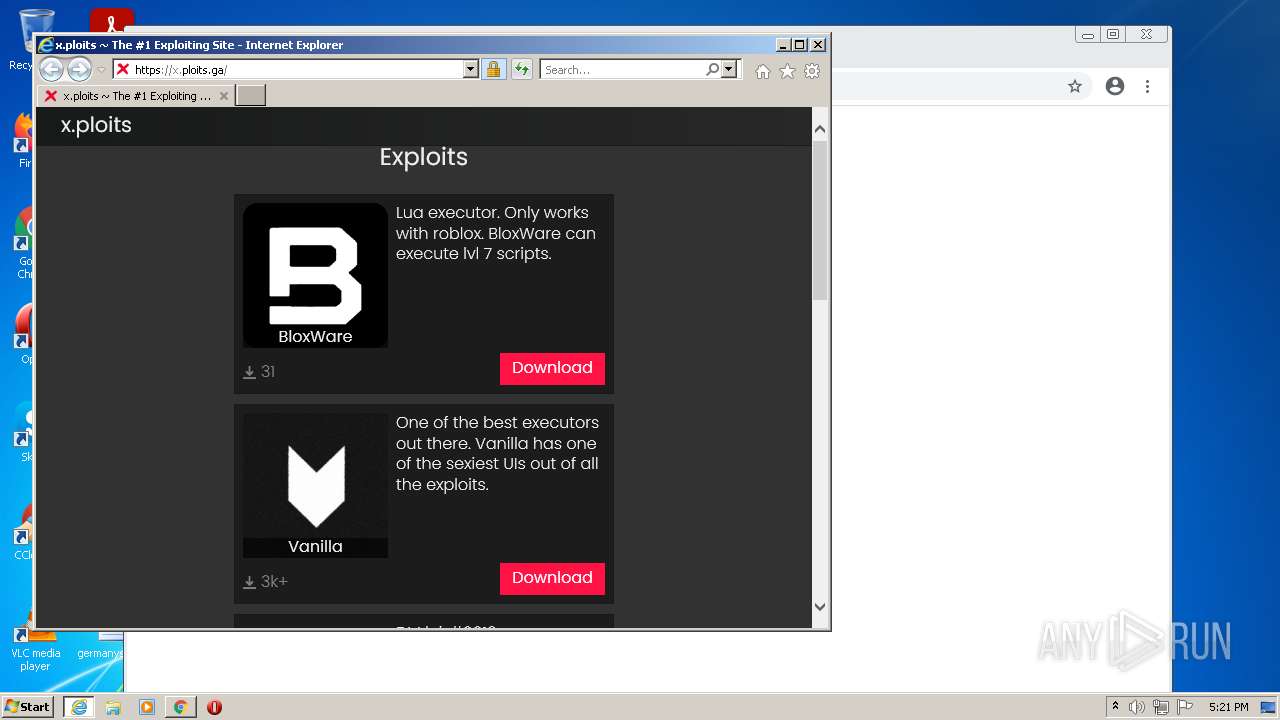Click the Vanilla 3k+ download count icon

click(250, 582)
